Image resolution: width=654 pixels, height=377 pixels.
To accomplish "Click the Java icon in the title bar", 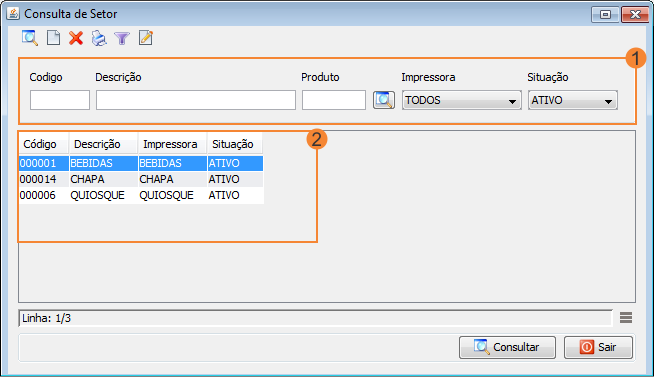I will (13, 14).
